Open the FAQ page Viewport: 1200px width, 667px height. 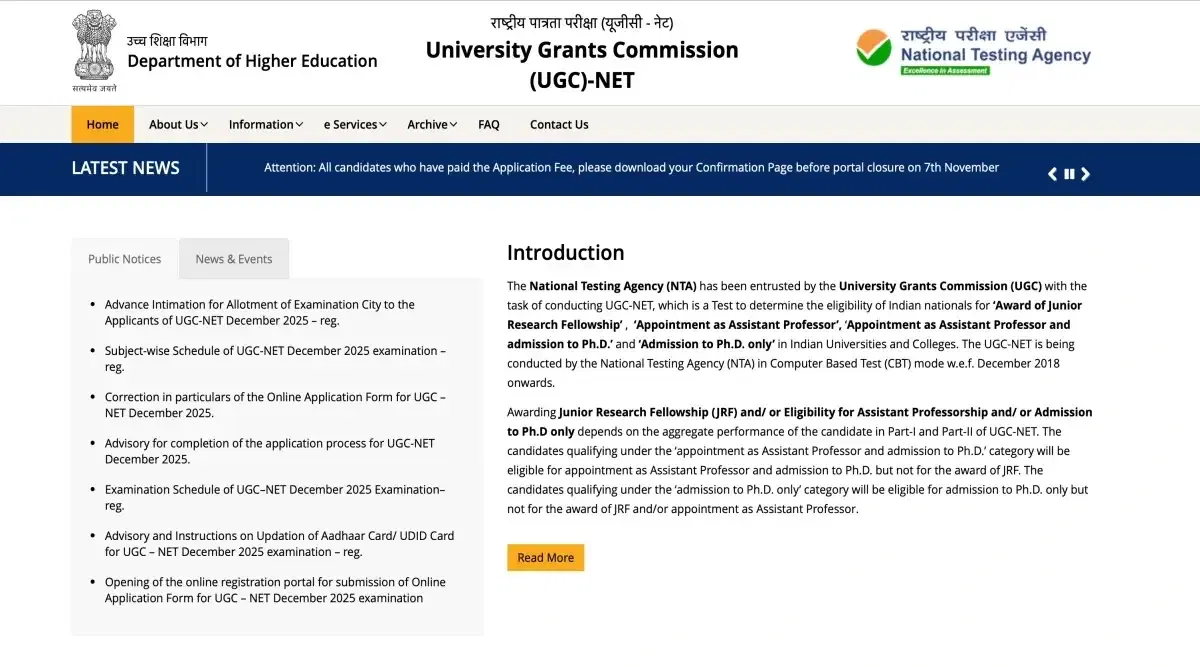coord(489,125)
